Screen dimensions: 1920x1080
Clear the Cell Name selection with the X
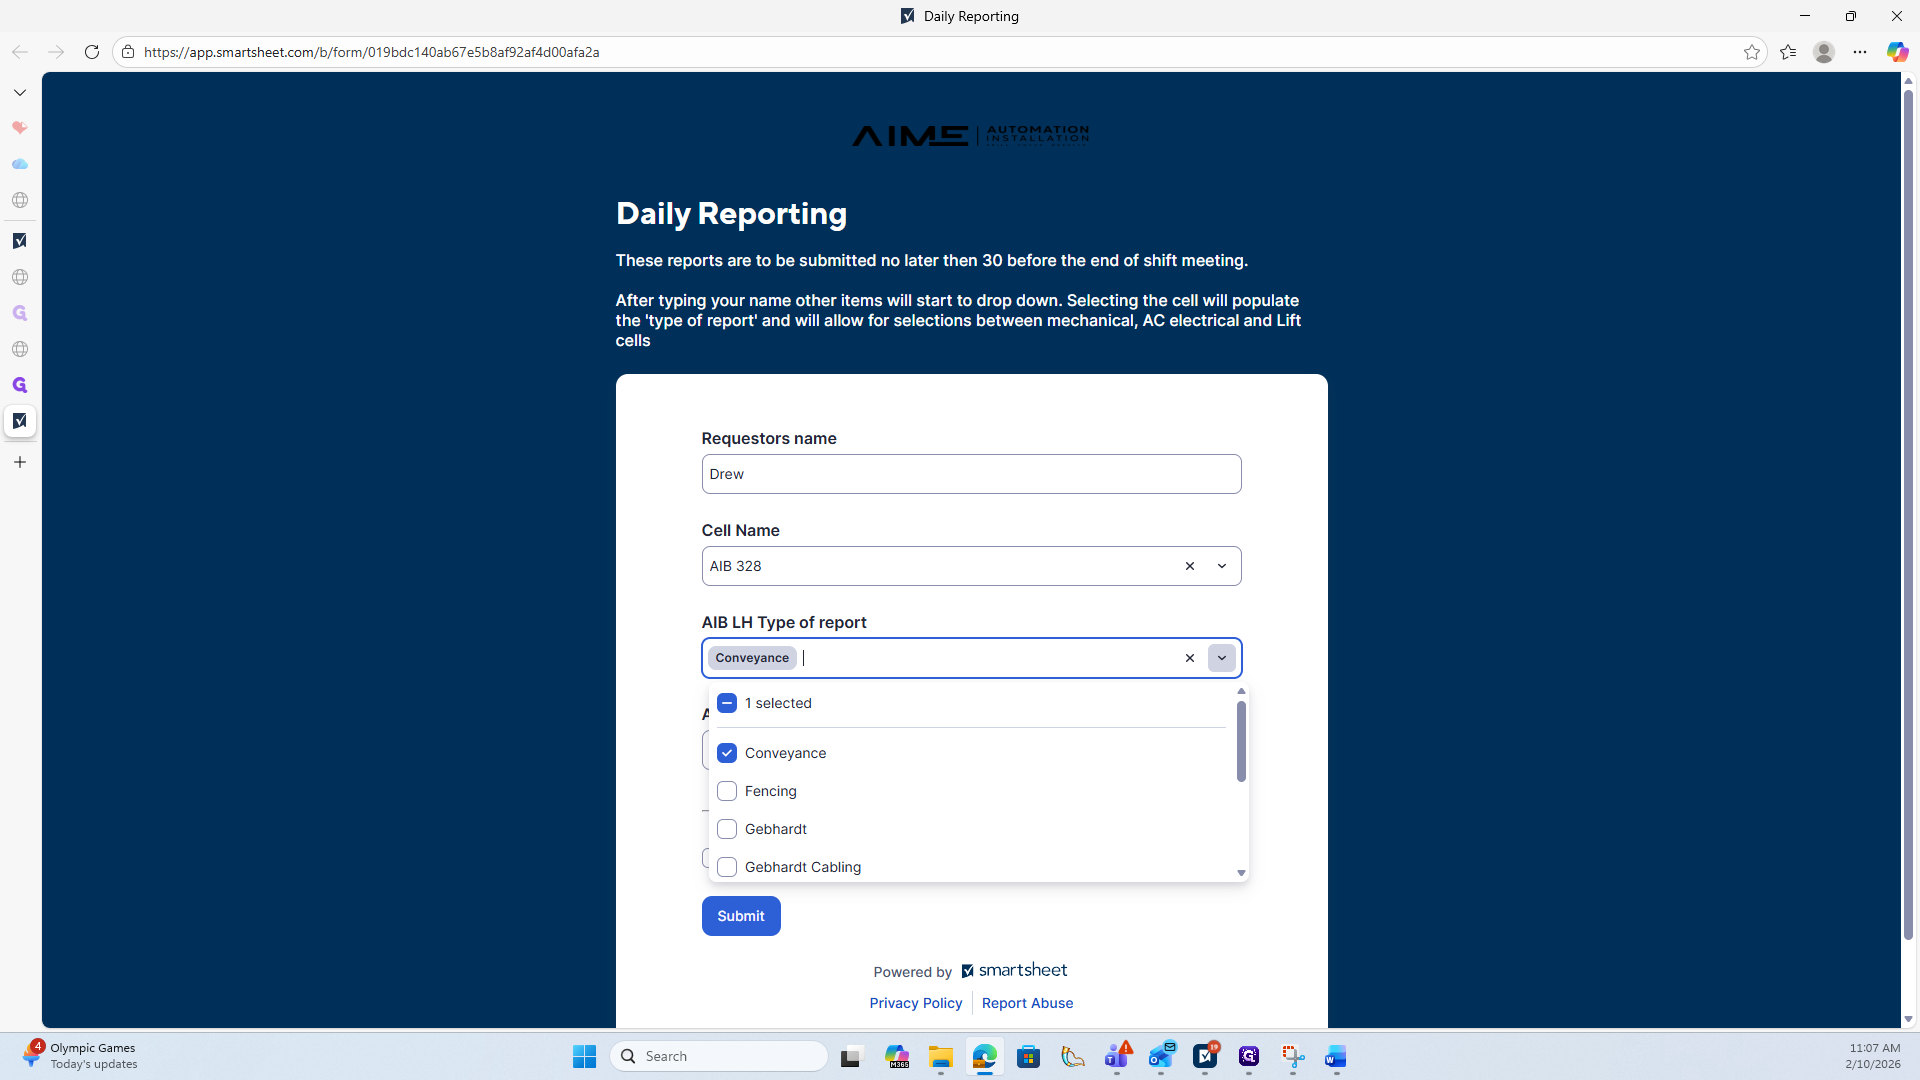pos(1189,566)
